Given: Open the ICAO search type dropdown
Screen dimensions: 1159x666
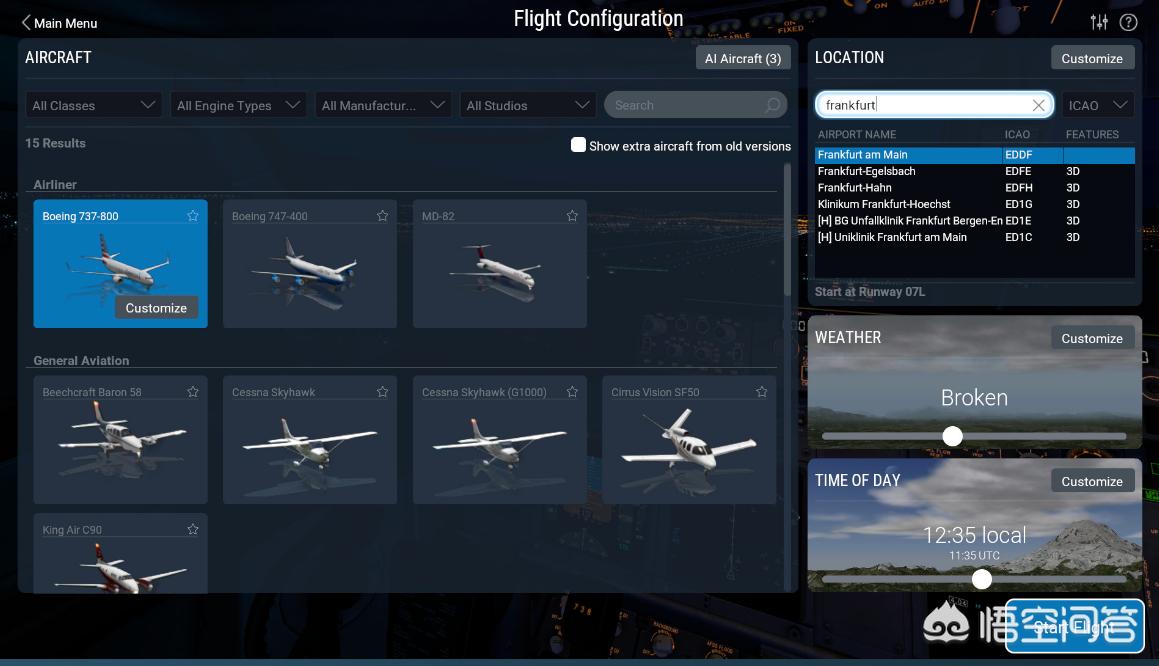Looking at the screenshot, I should click(1098, 105).
